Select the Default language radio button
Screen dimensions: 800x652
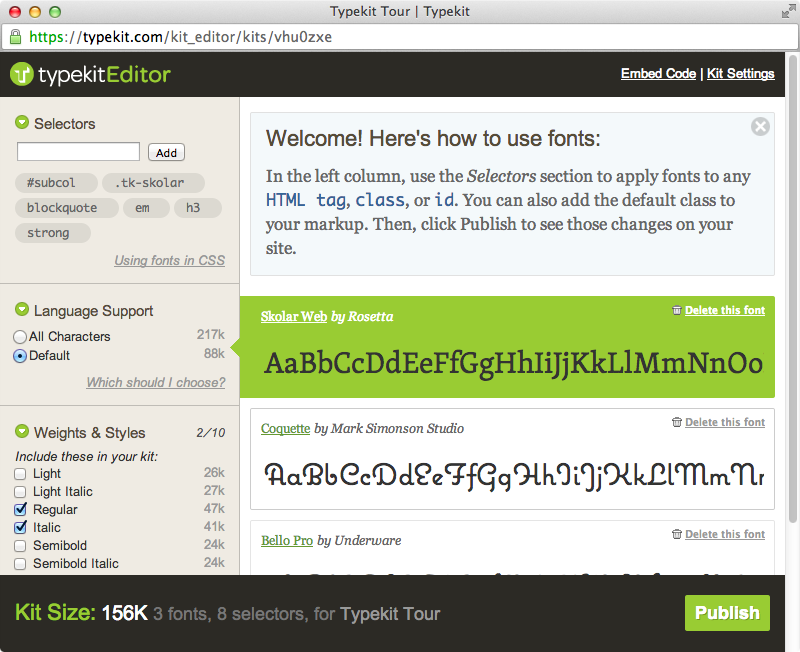point(20,356)
